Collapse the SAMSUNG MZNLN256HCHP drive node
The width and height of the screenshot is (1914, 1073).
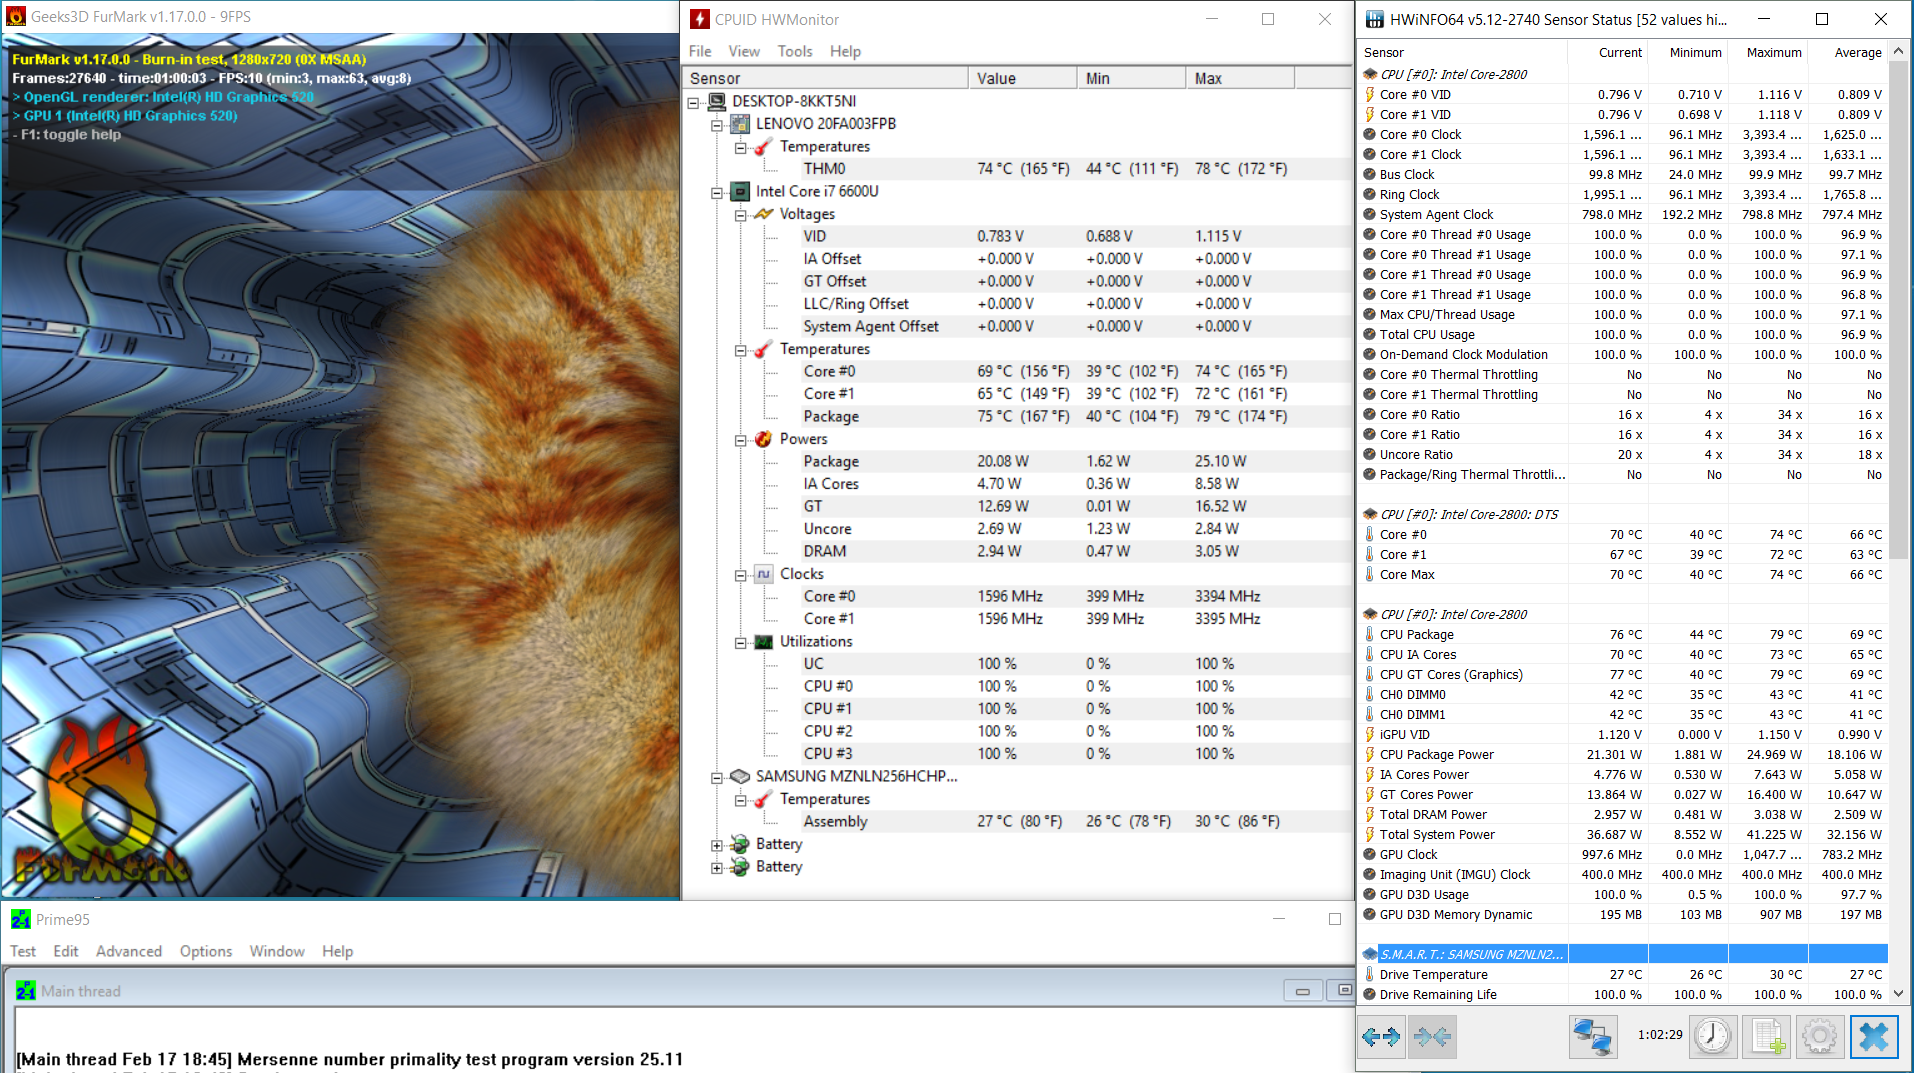point(717,777)
